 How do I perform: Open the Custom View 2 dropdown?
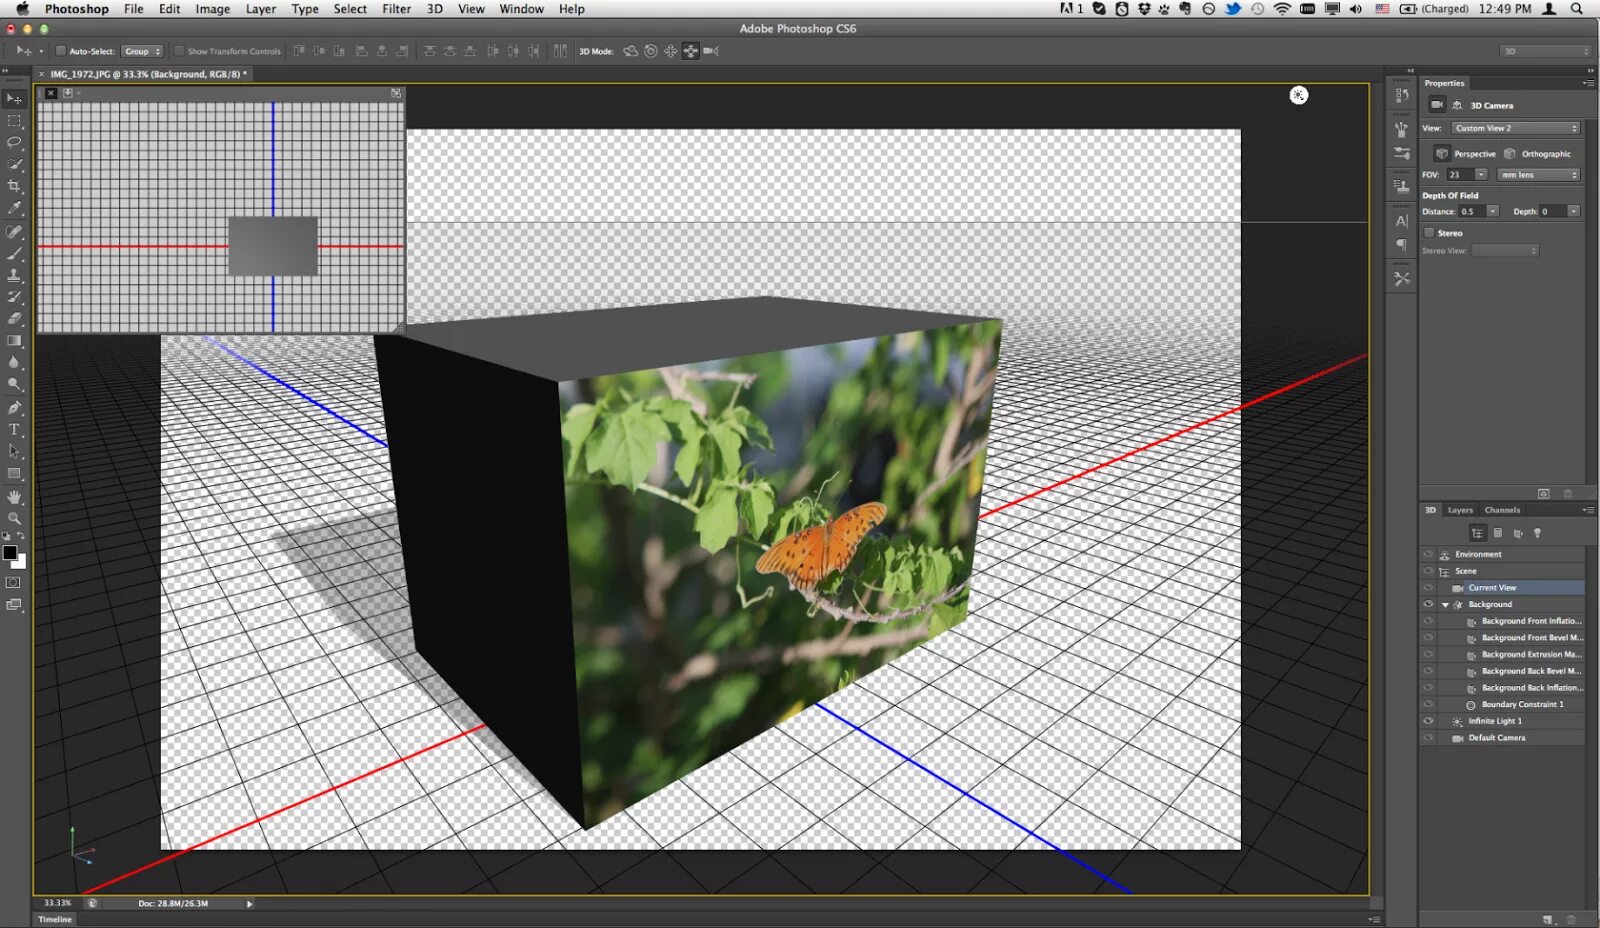coord(1515,128)
